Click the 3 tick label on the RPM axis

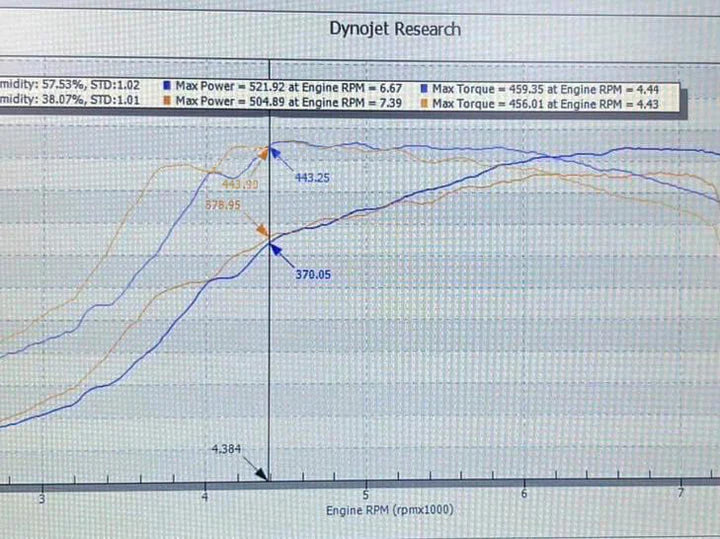coord(43,497)
